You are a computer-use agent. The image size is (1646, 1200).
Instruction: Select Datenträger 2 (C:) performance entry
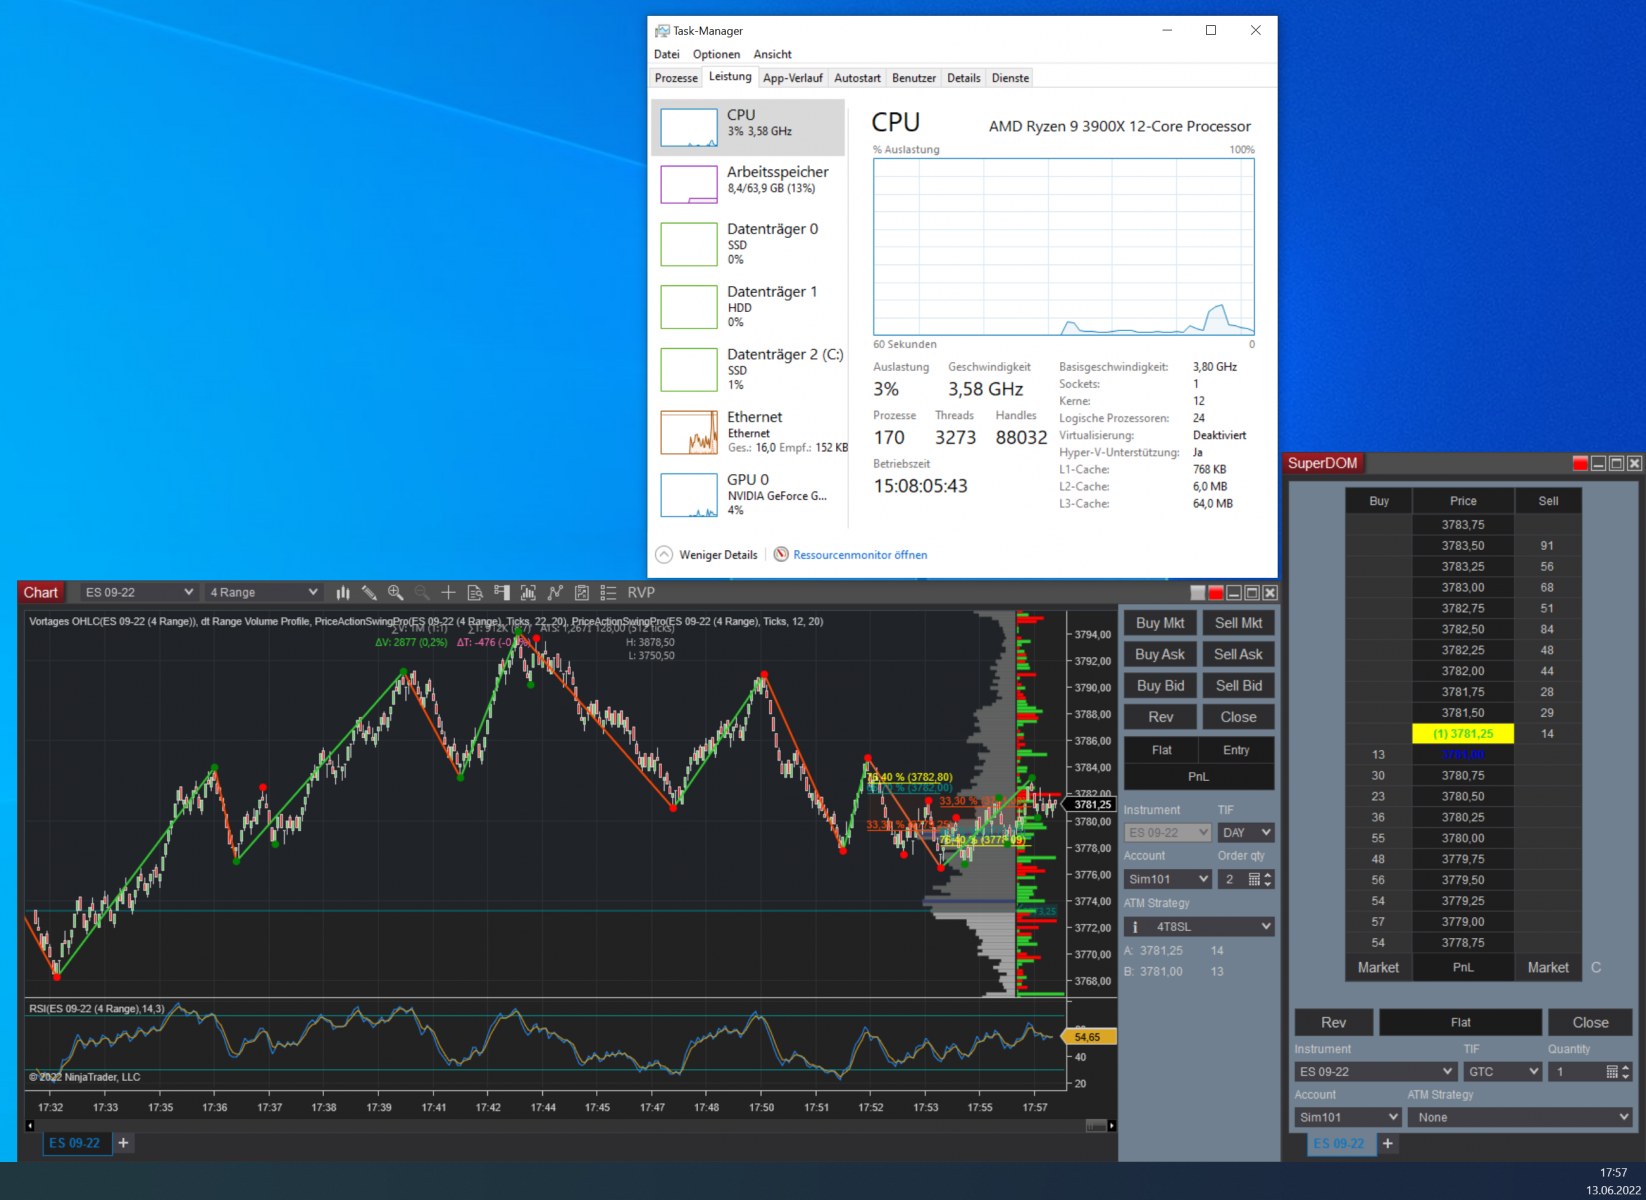[748, 369]
